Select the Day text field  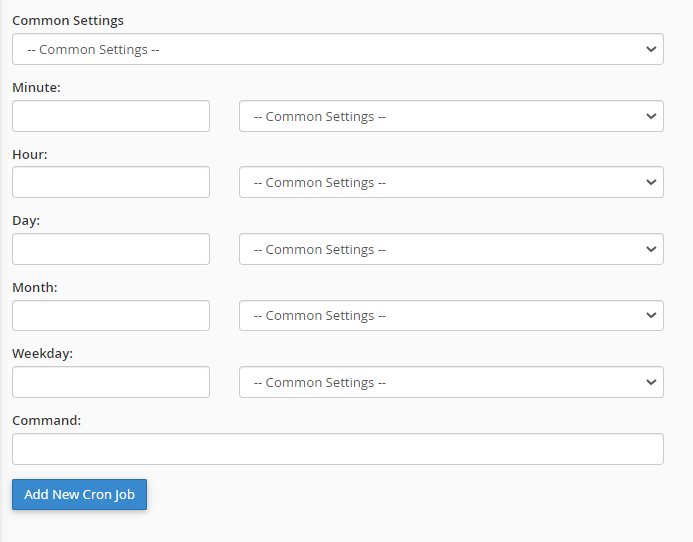(x=111, y=249)
